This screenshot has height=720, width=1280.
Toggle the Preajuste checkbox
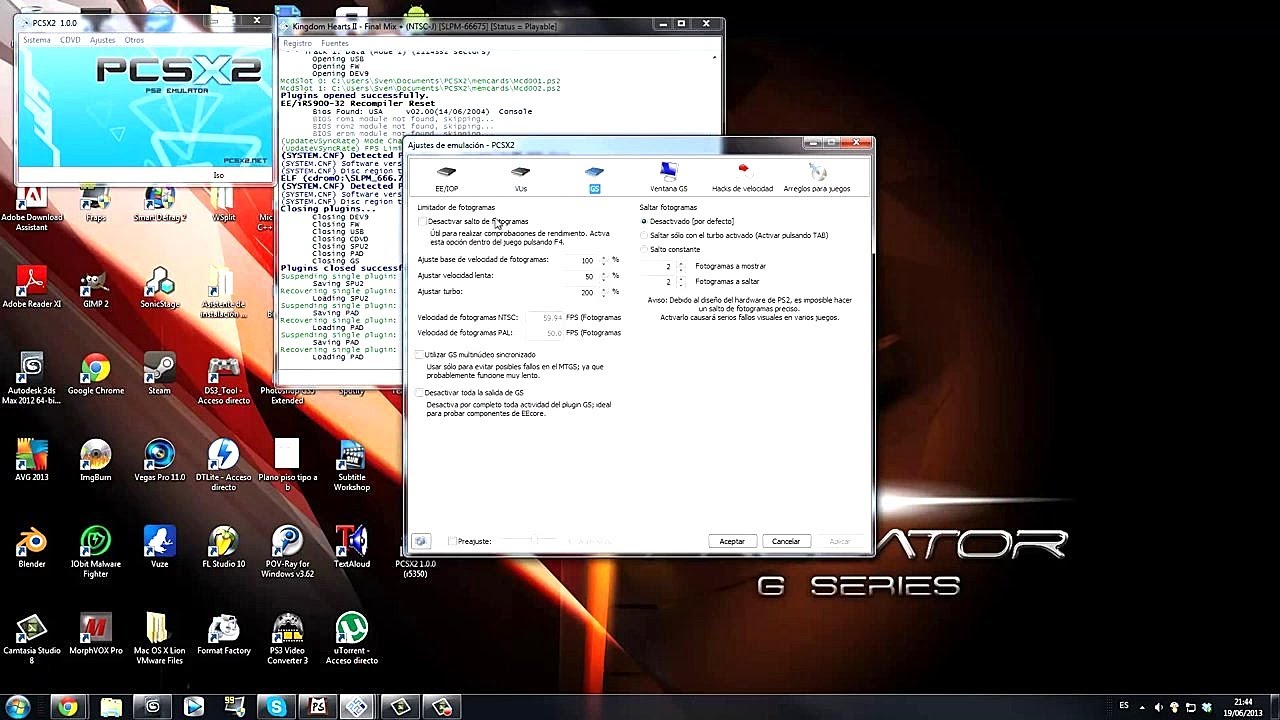coord(453,541)
